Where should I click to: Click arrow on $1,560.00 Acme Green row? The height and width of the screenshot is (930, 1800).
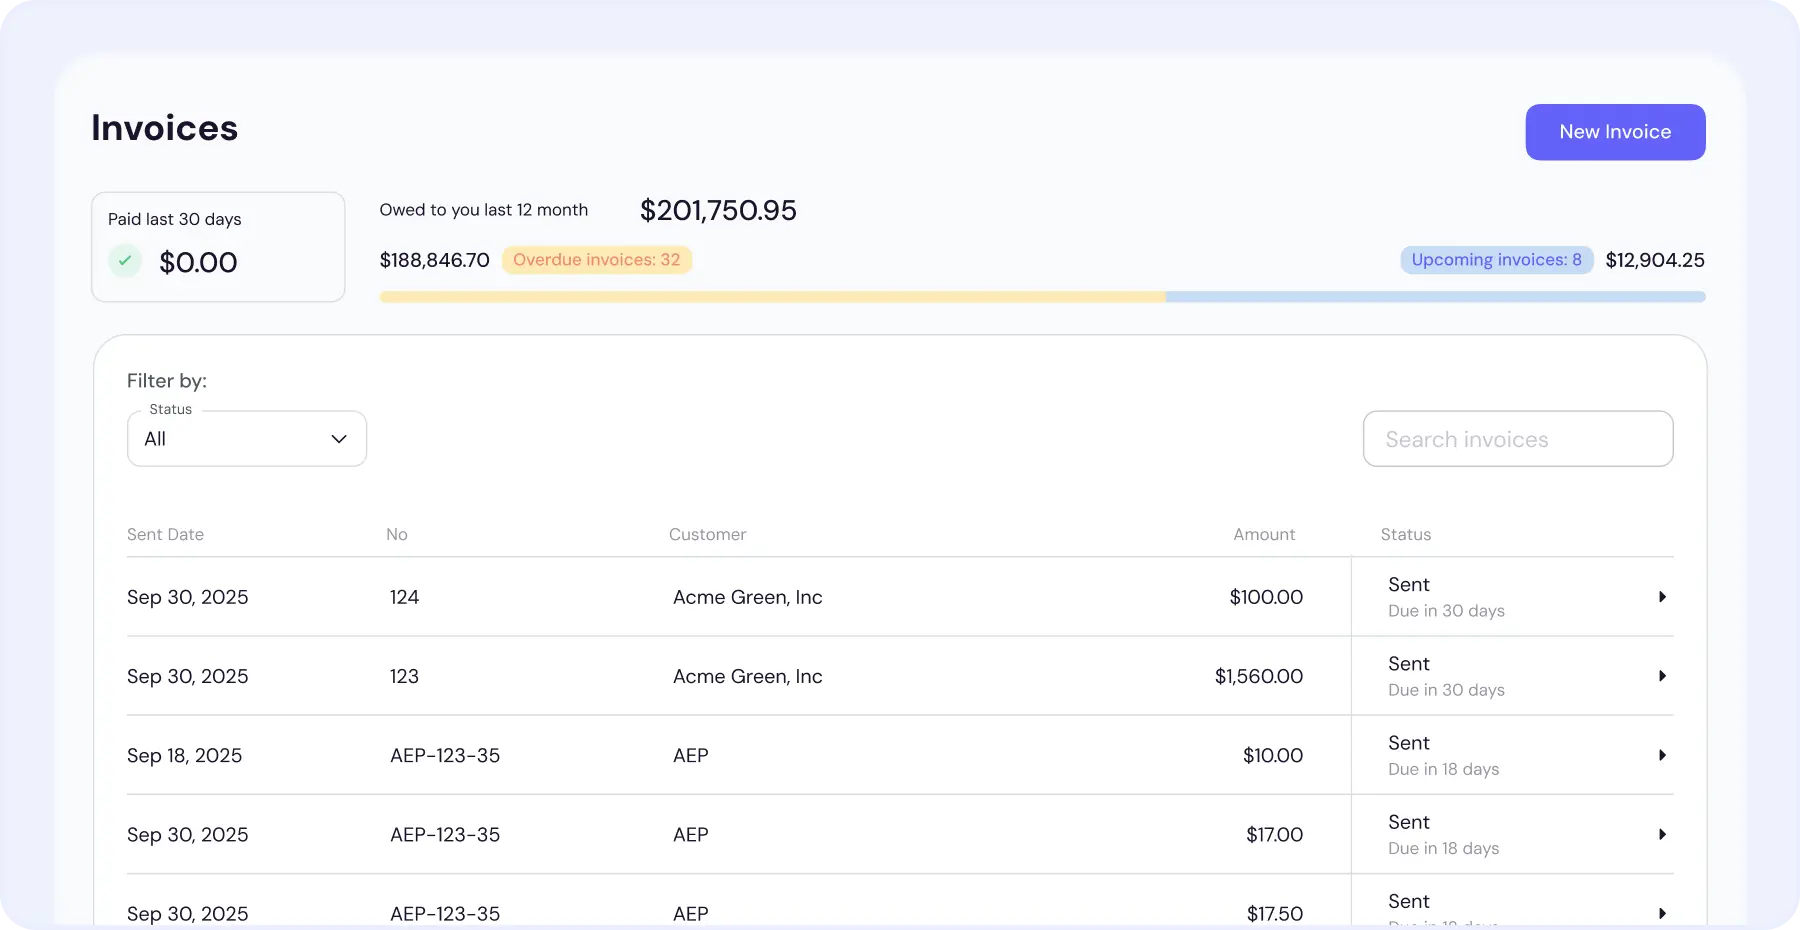pos(1662,676)
